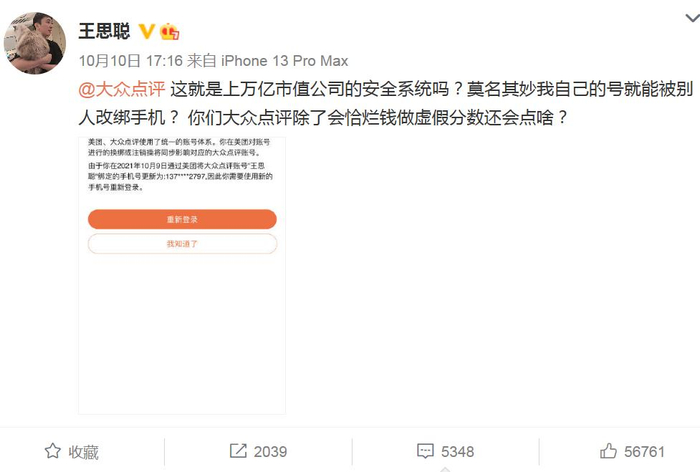Click the iPhone 13 Pro Max source link
This screenshot has width=700, height=472.
284,61
